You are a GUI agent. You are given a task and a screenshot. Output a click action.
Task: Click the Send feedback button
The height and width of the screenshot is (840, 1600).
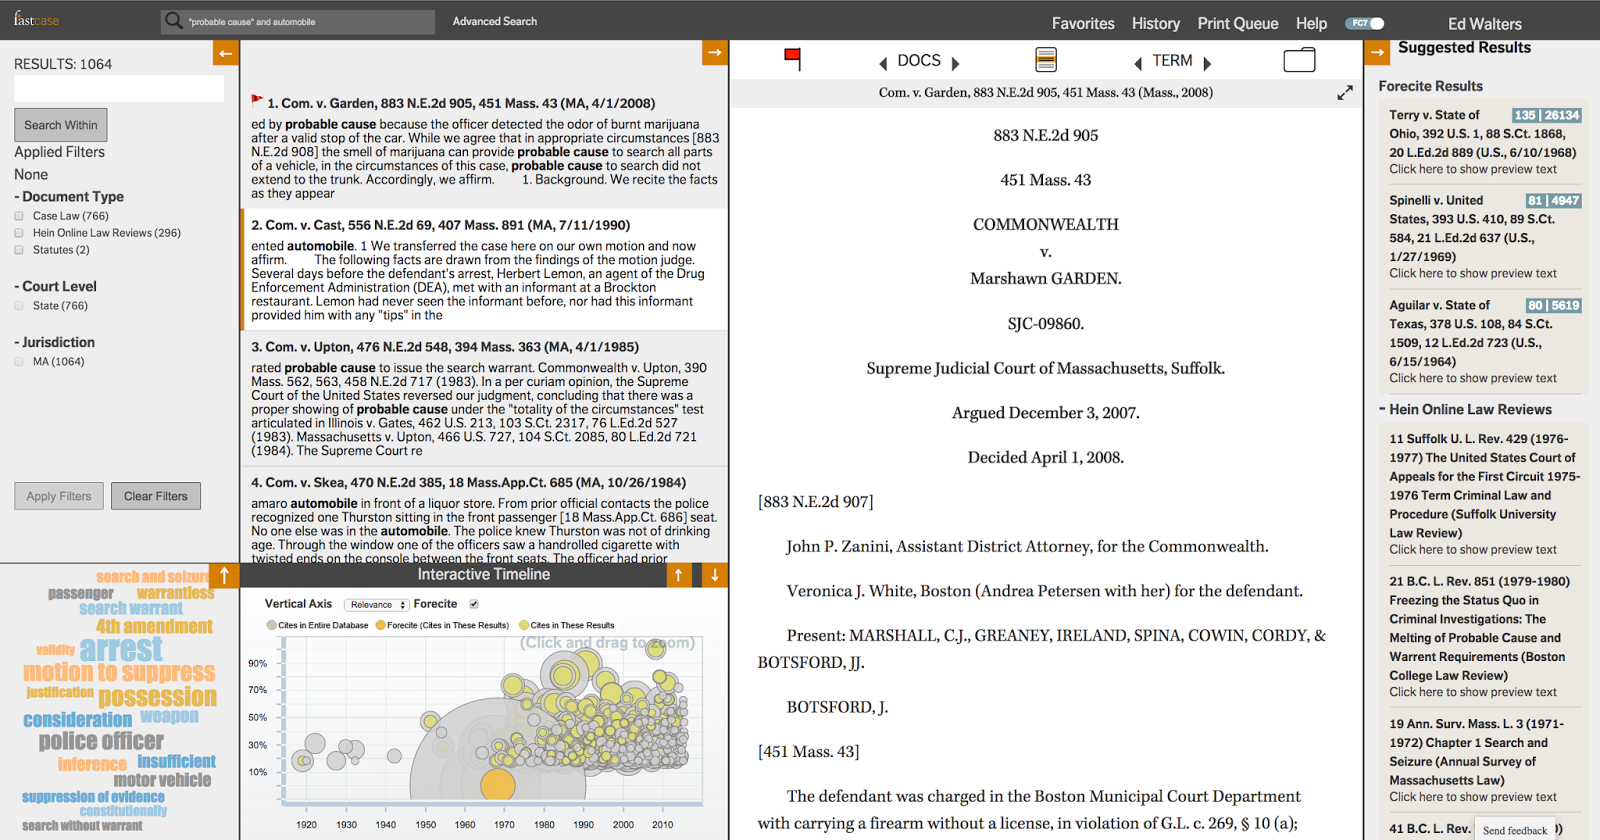(x=1515, y=830)
